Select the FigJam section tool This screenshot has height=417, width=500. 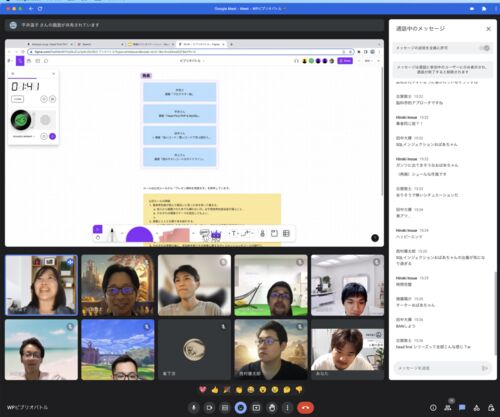click(274, 233)
